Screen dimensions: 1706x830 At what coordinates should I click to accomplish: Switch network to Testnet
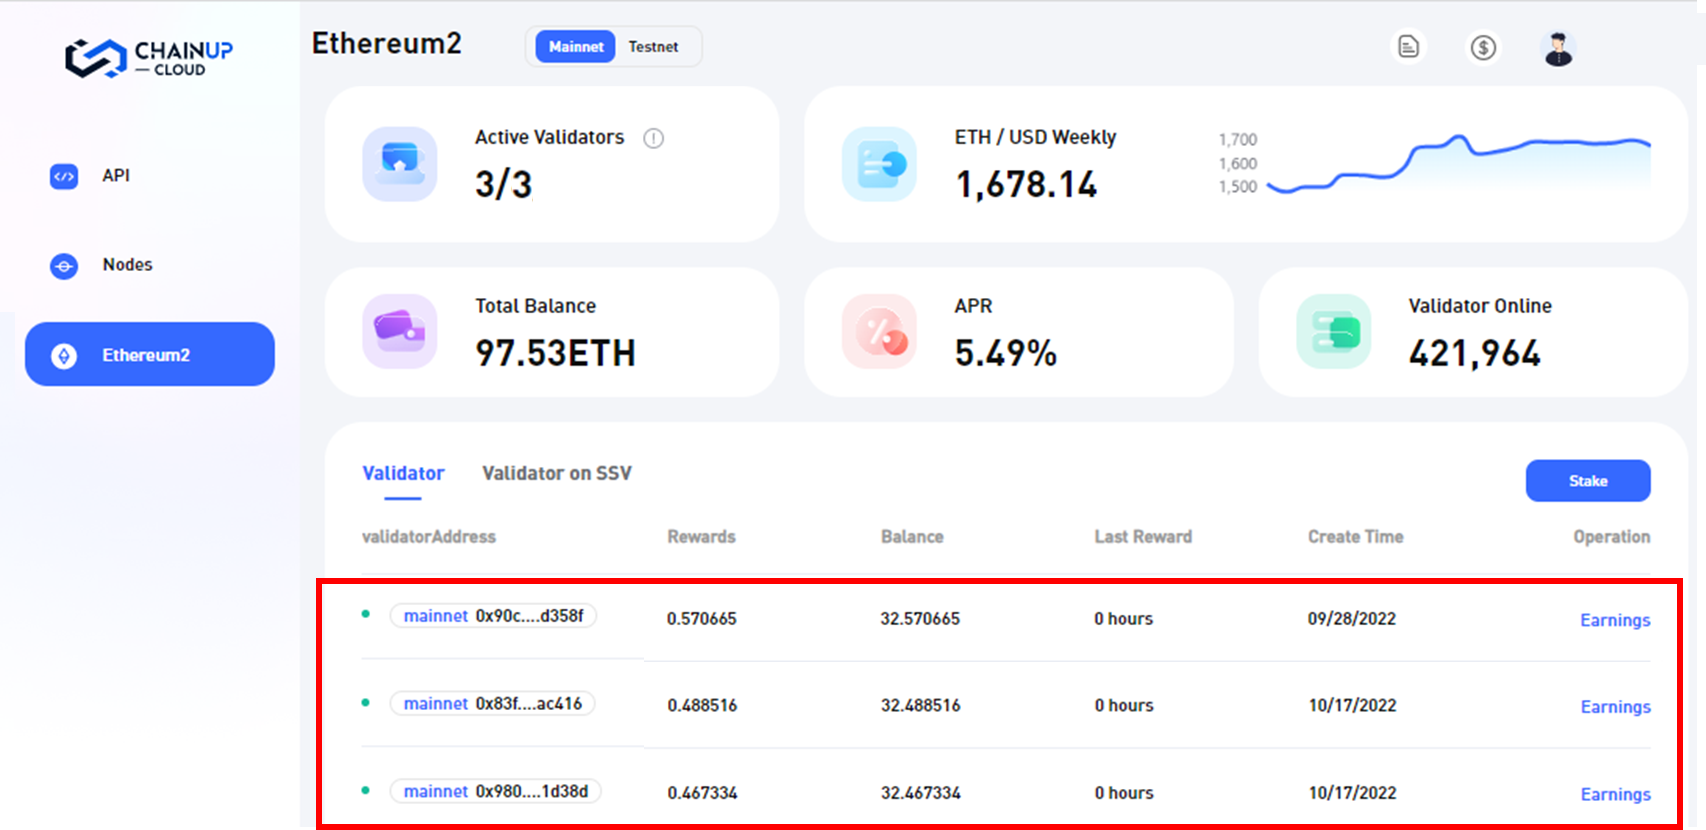[653, 47]
